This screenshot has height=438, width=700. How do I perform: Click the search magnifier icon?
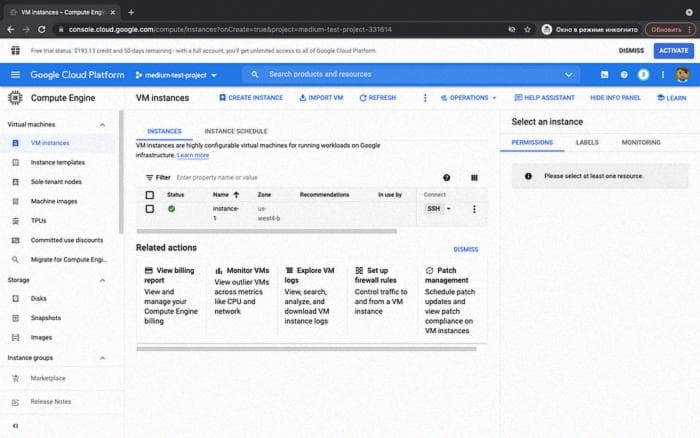point(254,75)
